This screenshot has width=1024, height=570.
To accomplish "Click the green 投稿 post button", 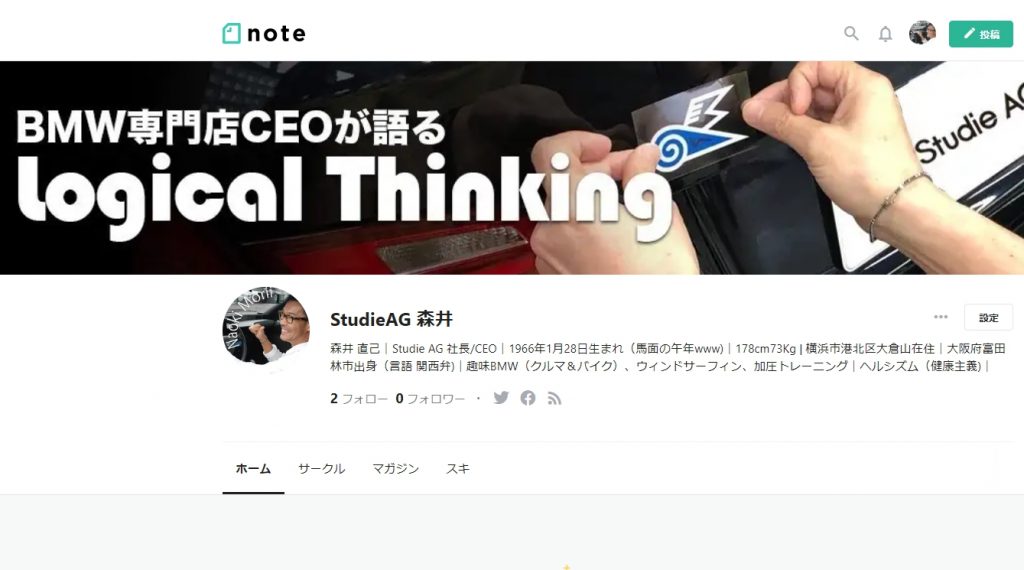I will [x=980, y=34].
